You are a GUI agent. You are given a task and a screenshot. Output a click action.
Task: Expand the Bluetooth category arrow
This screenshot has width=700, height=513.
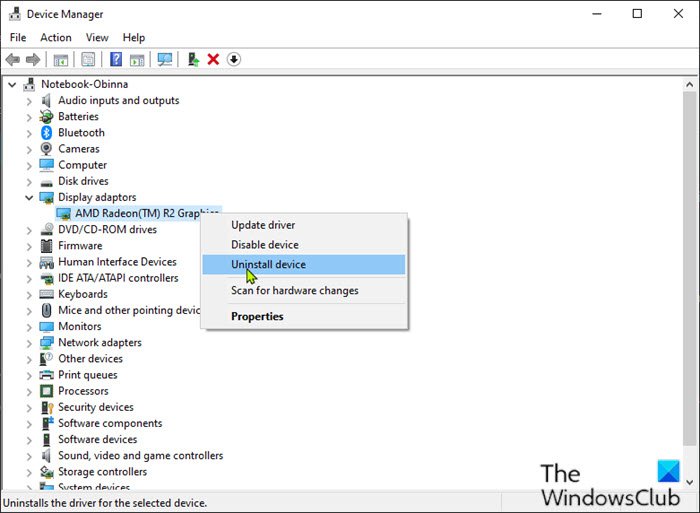point(29,133)
